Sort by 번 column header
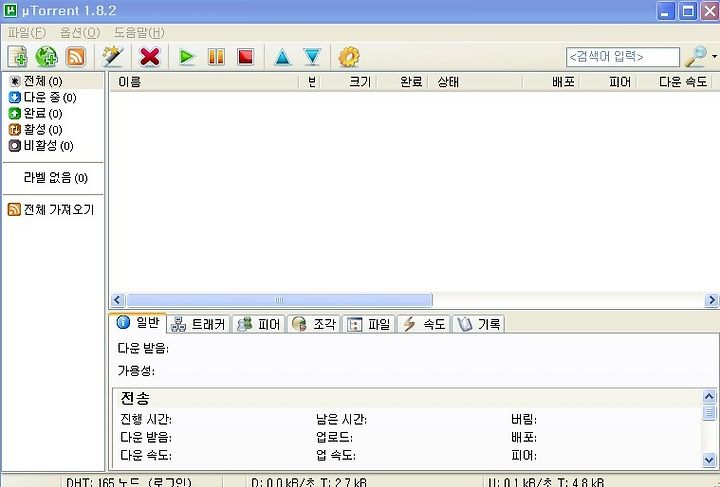 309,82
